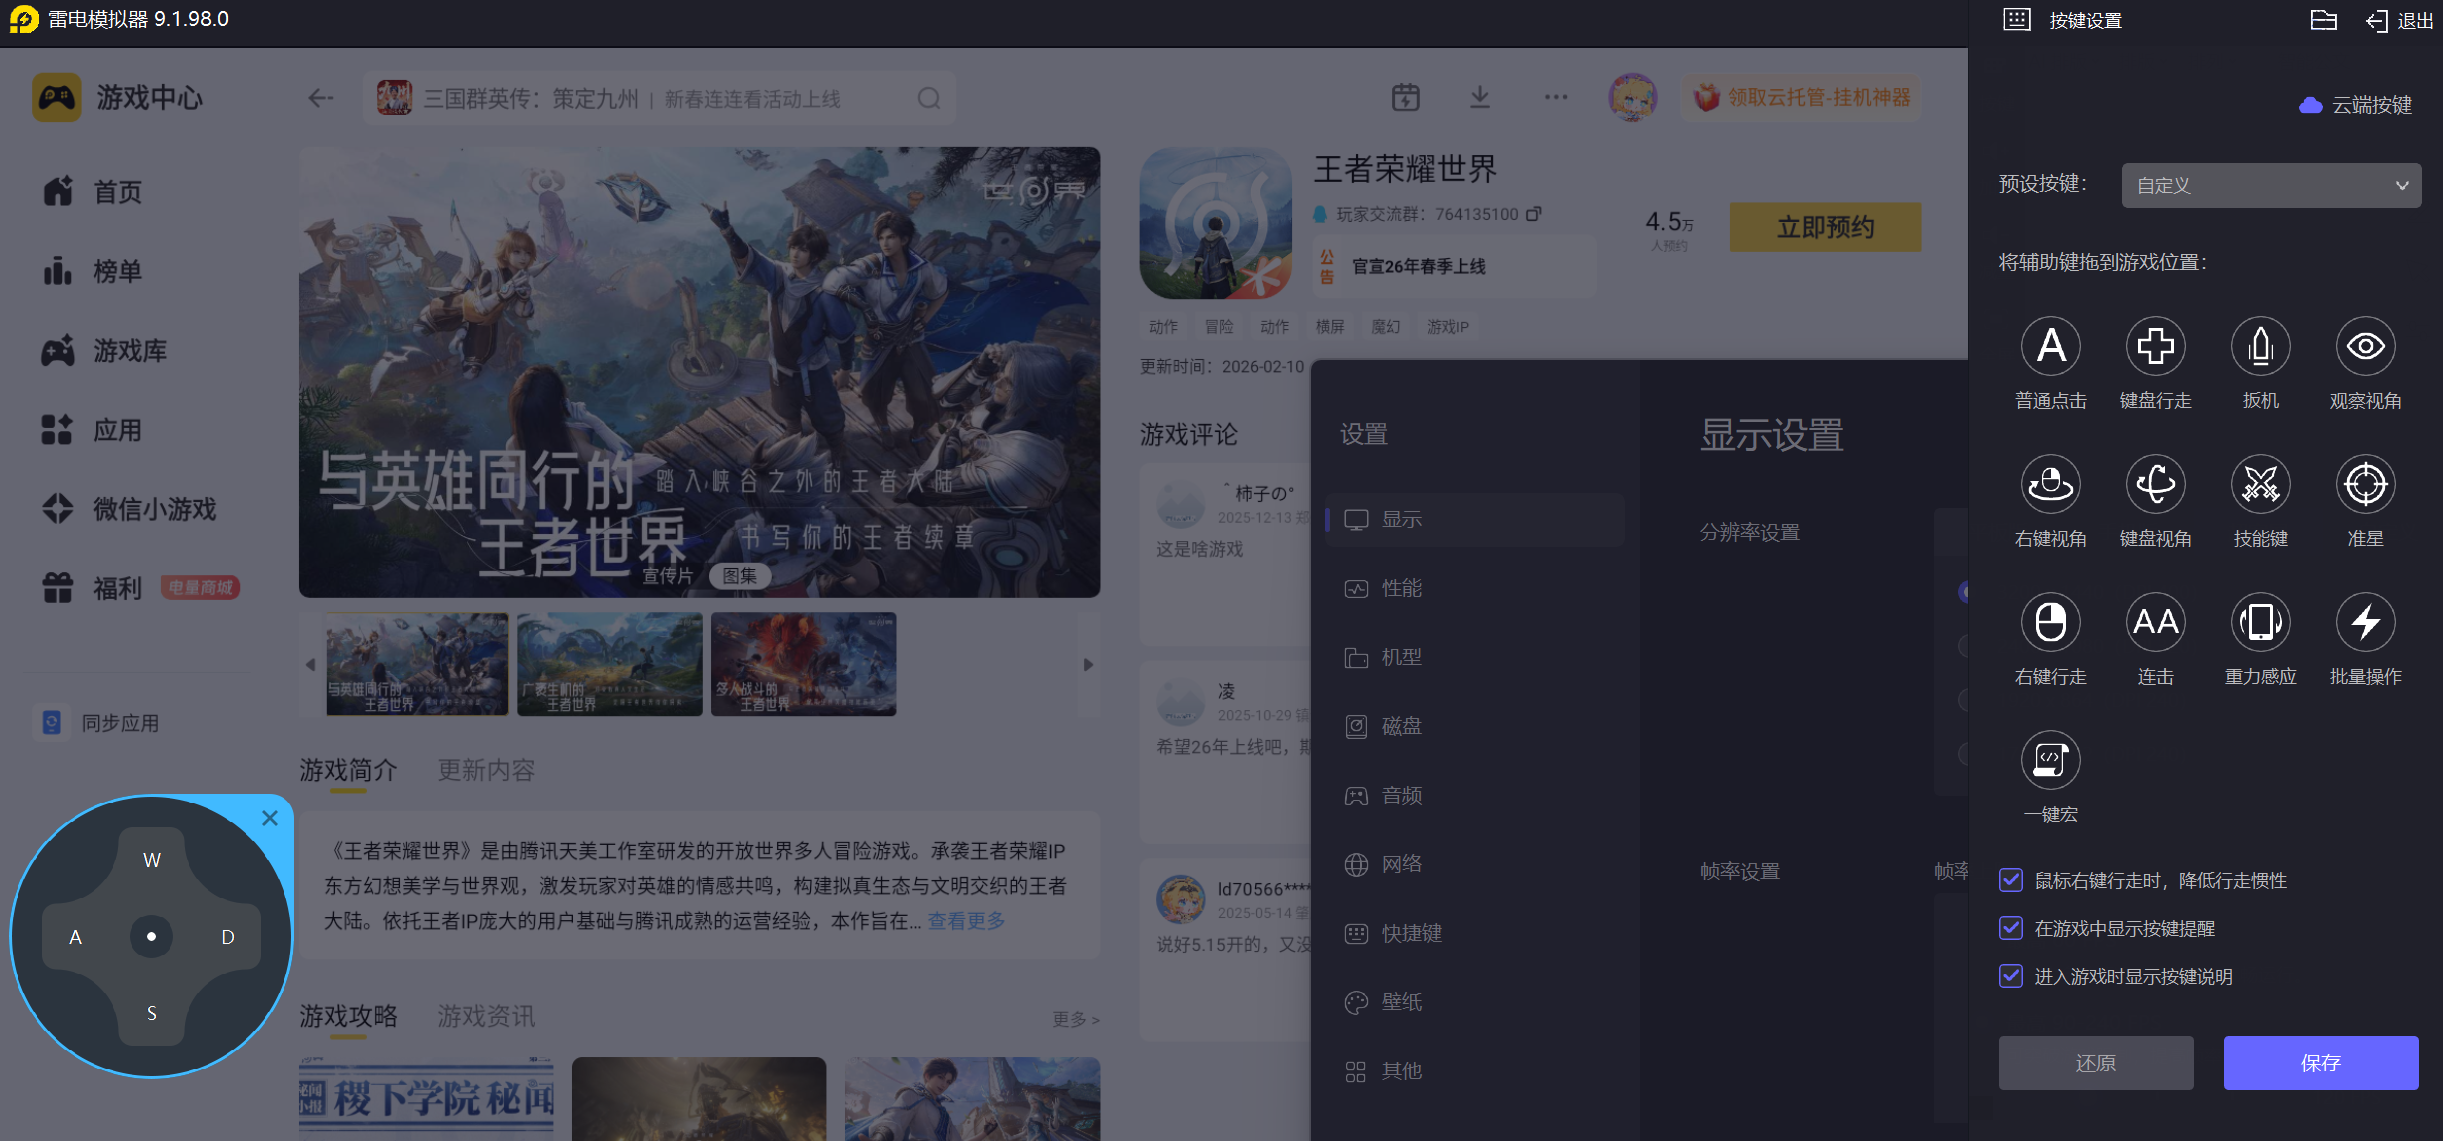Disable 进入游戏时显示按键说明 checkbox
The height and width of the screenshot is (1141, 2443).
pos(2011,976)
